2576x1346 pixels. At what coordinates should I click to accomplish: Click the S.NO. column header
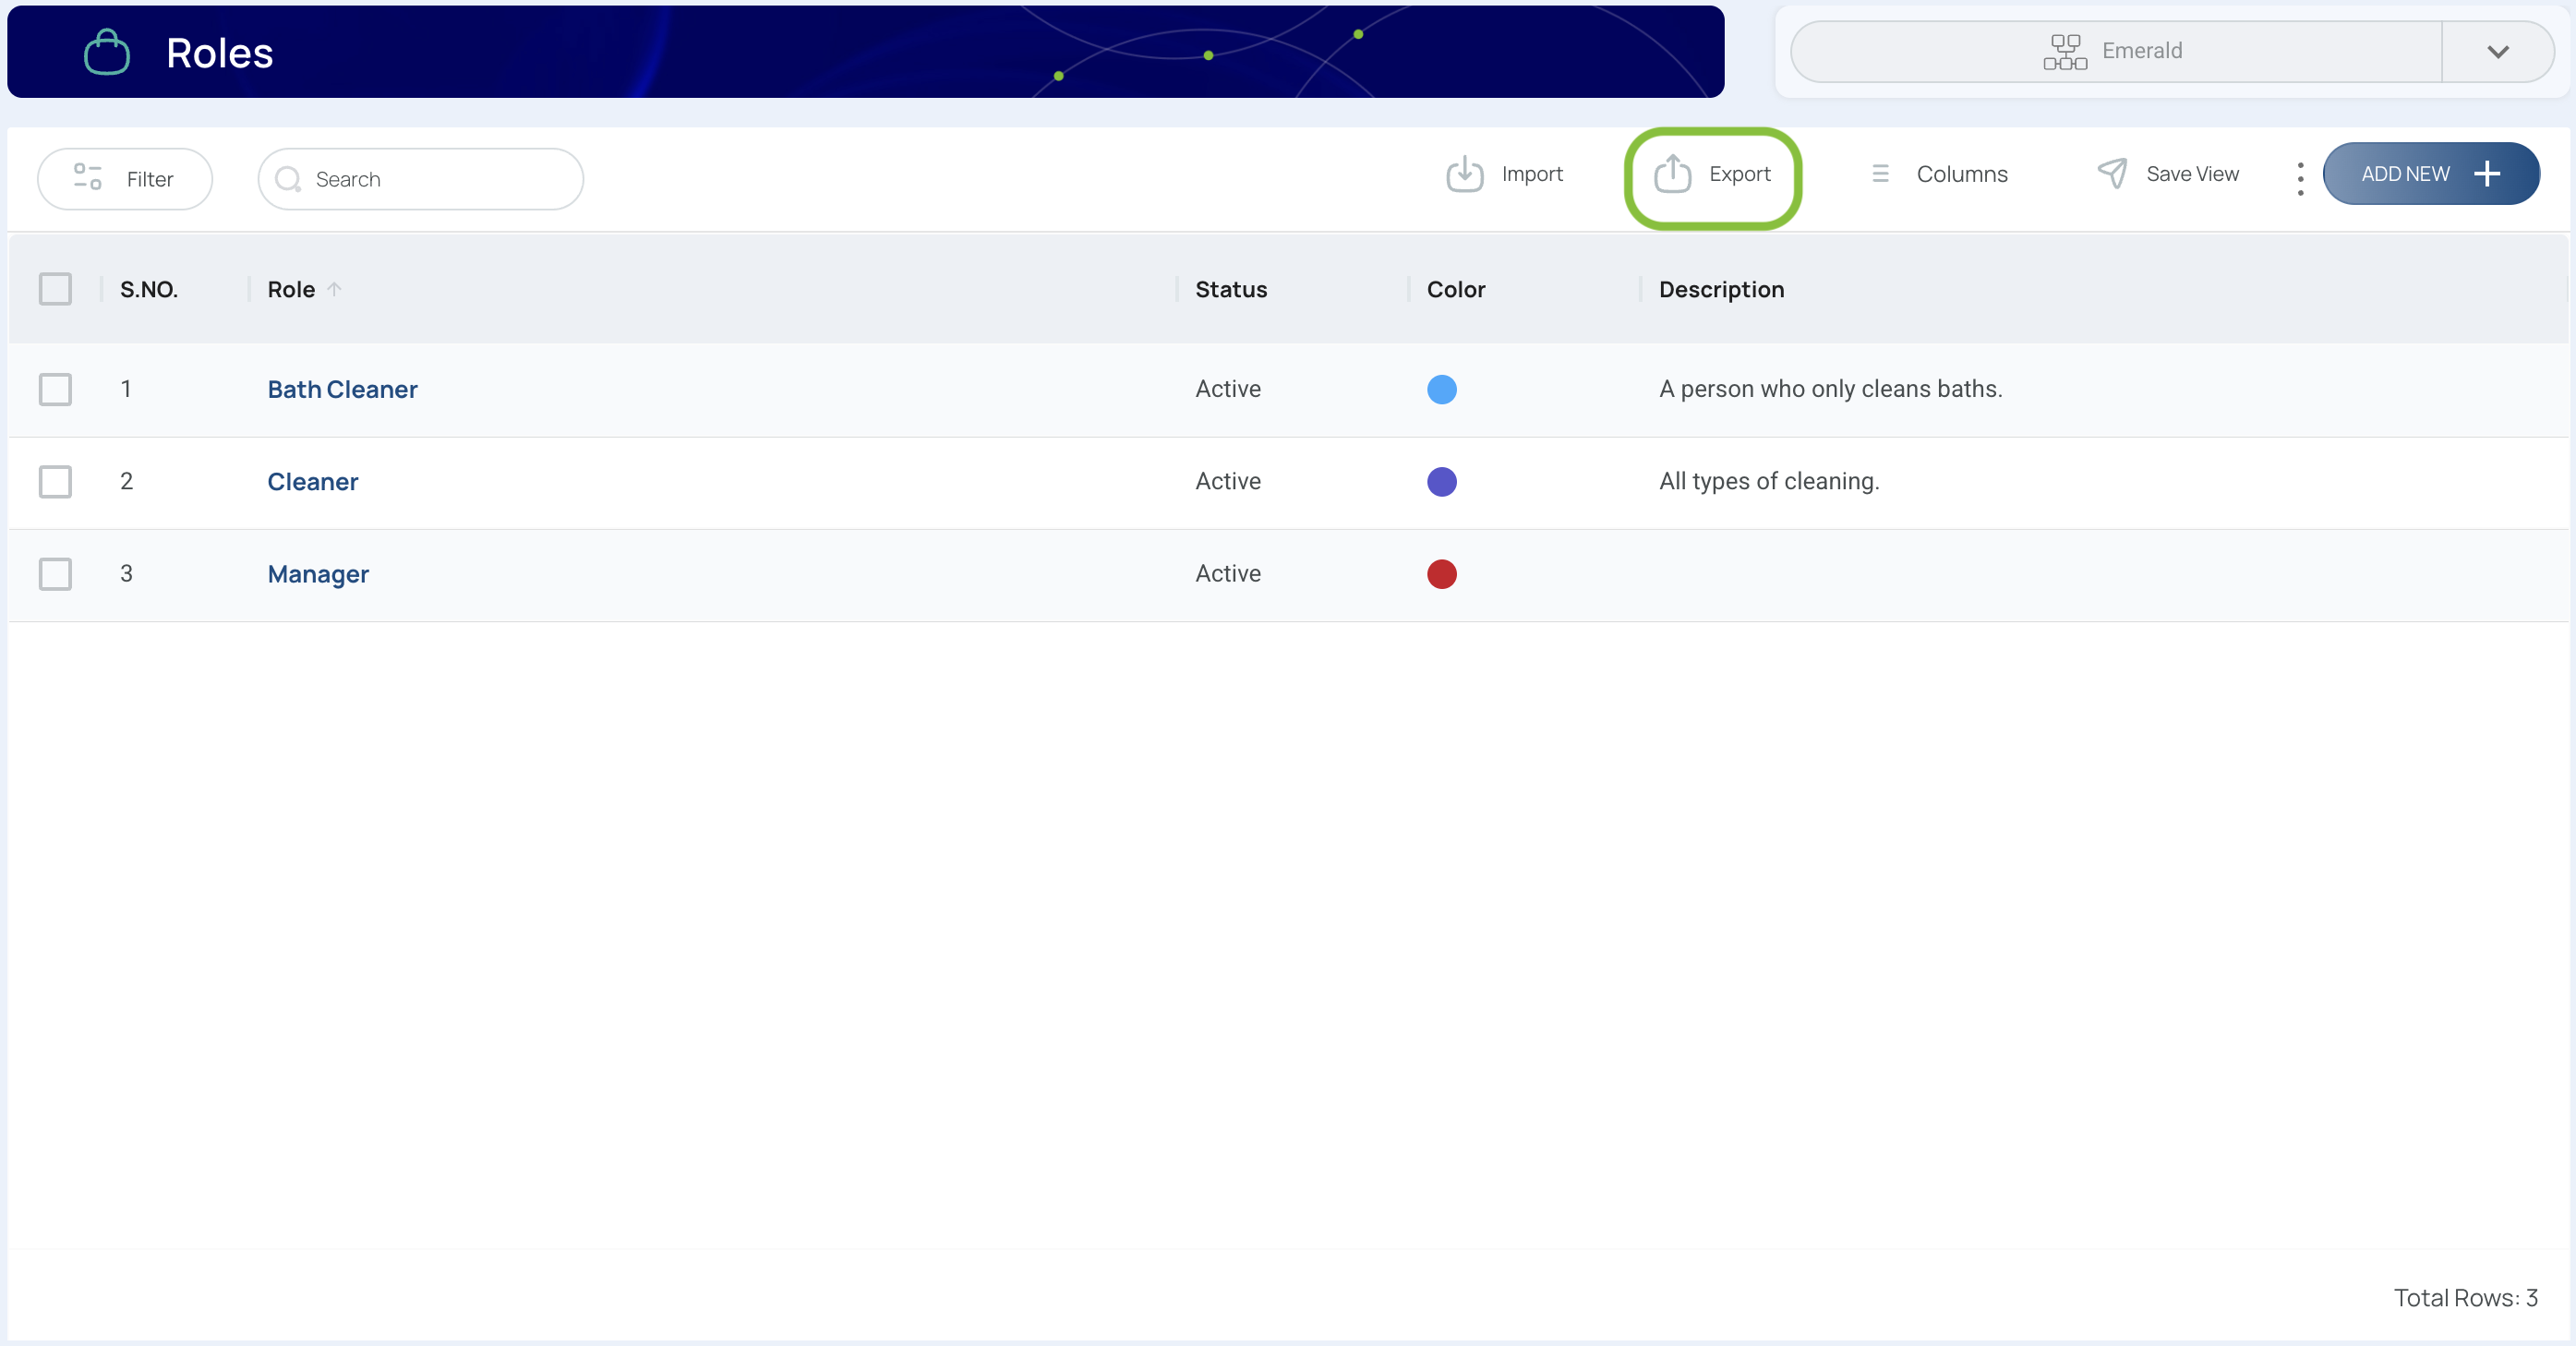149,289
